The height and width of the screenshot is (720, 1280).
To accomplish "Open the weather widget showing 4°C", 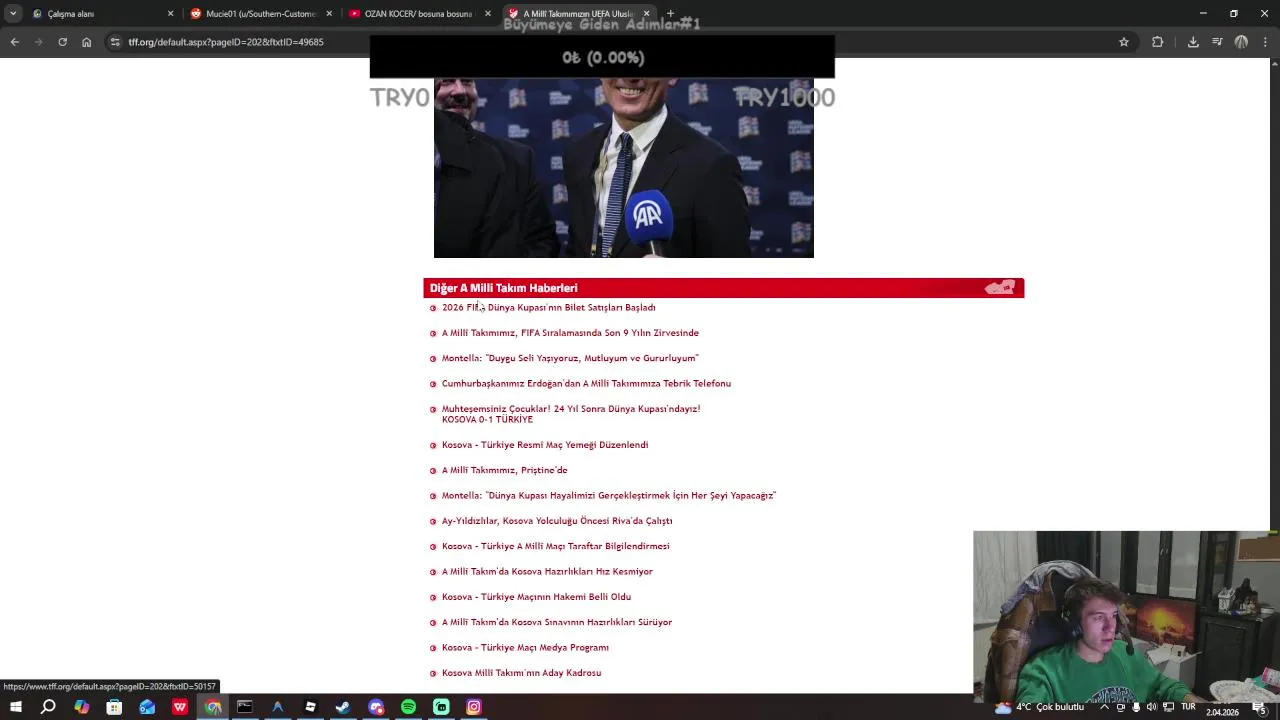I will coord(1038,707).
